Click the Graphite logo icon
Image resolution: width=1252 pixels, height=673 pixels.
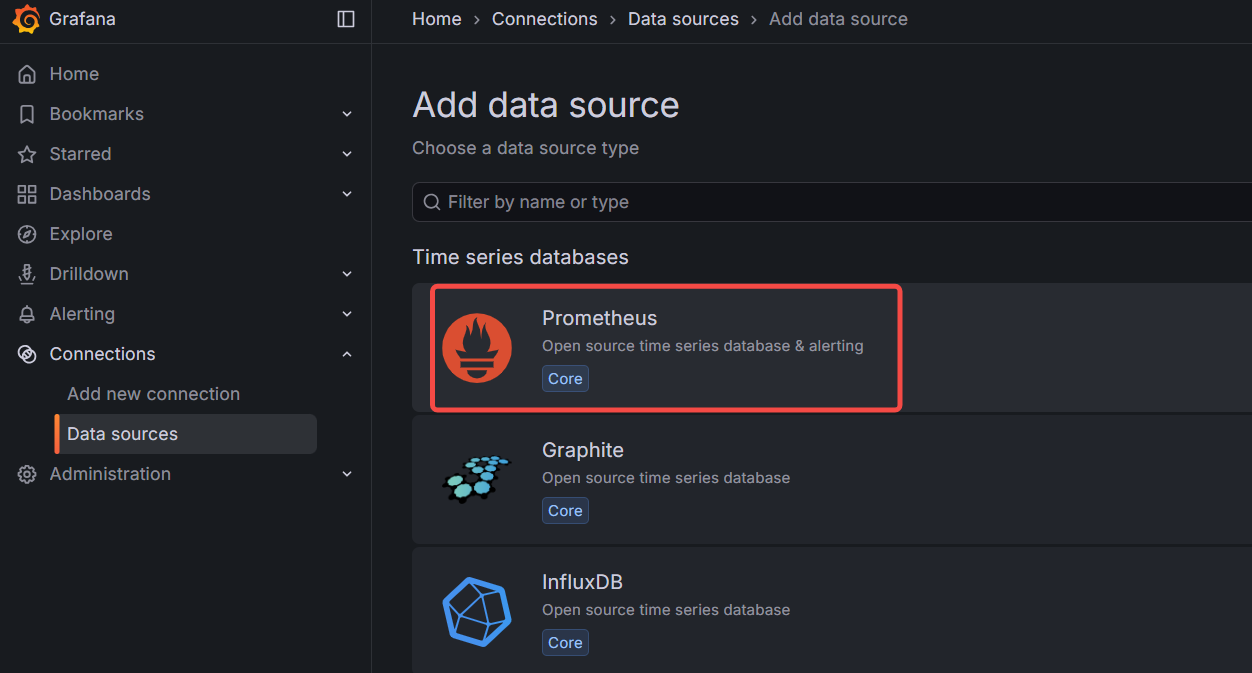pos(477,479)
